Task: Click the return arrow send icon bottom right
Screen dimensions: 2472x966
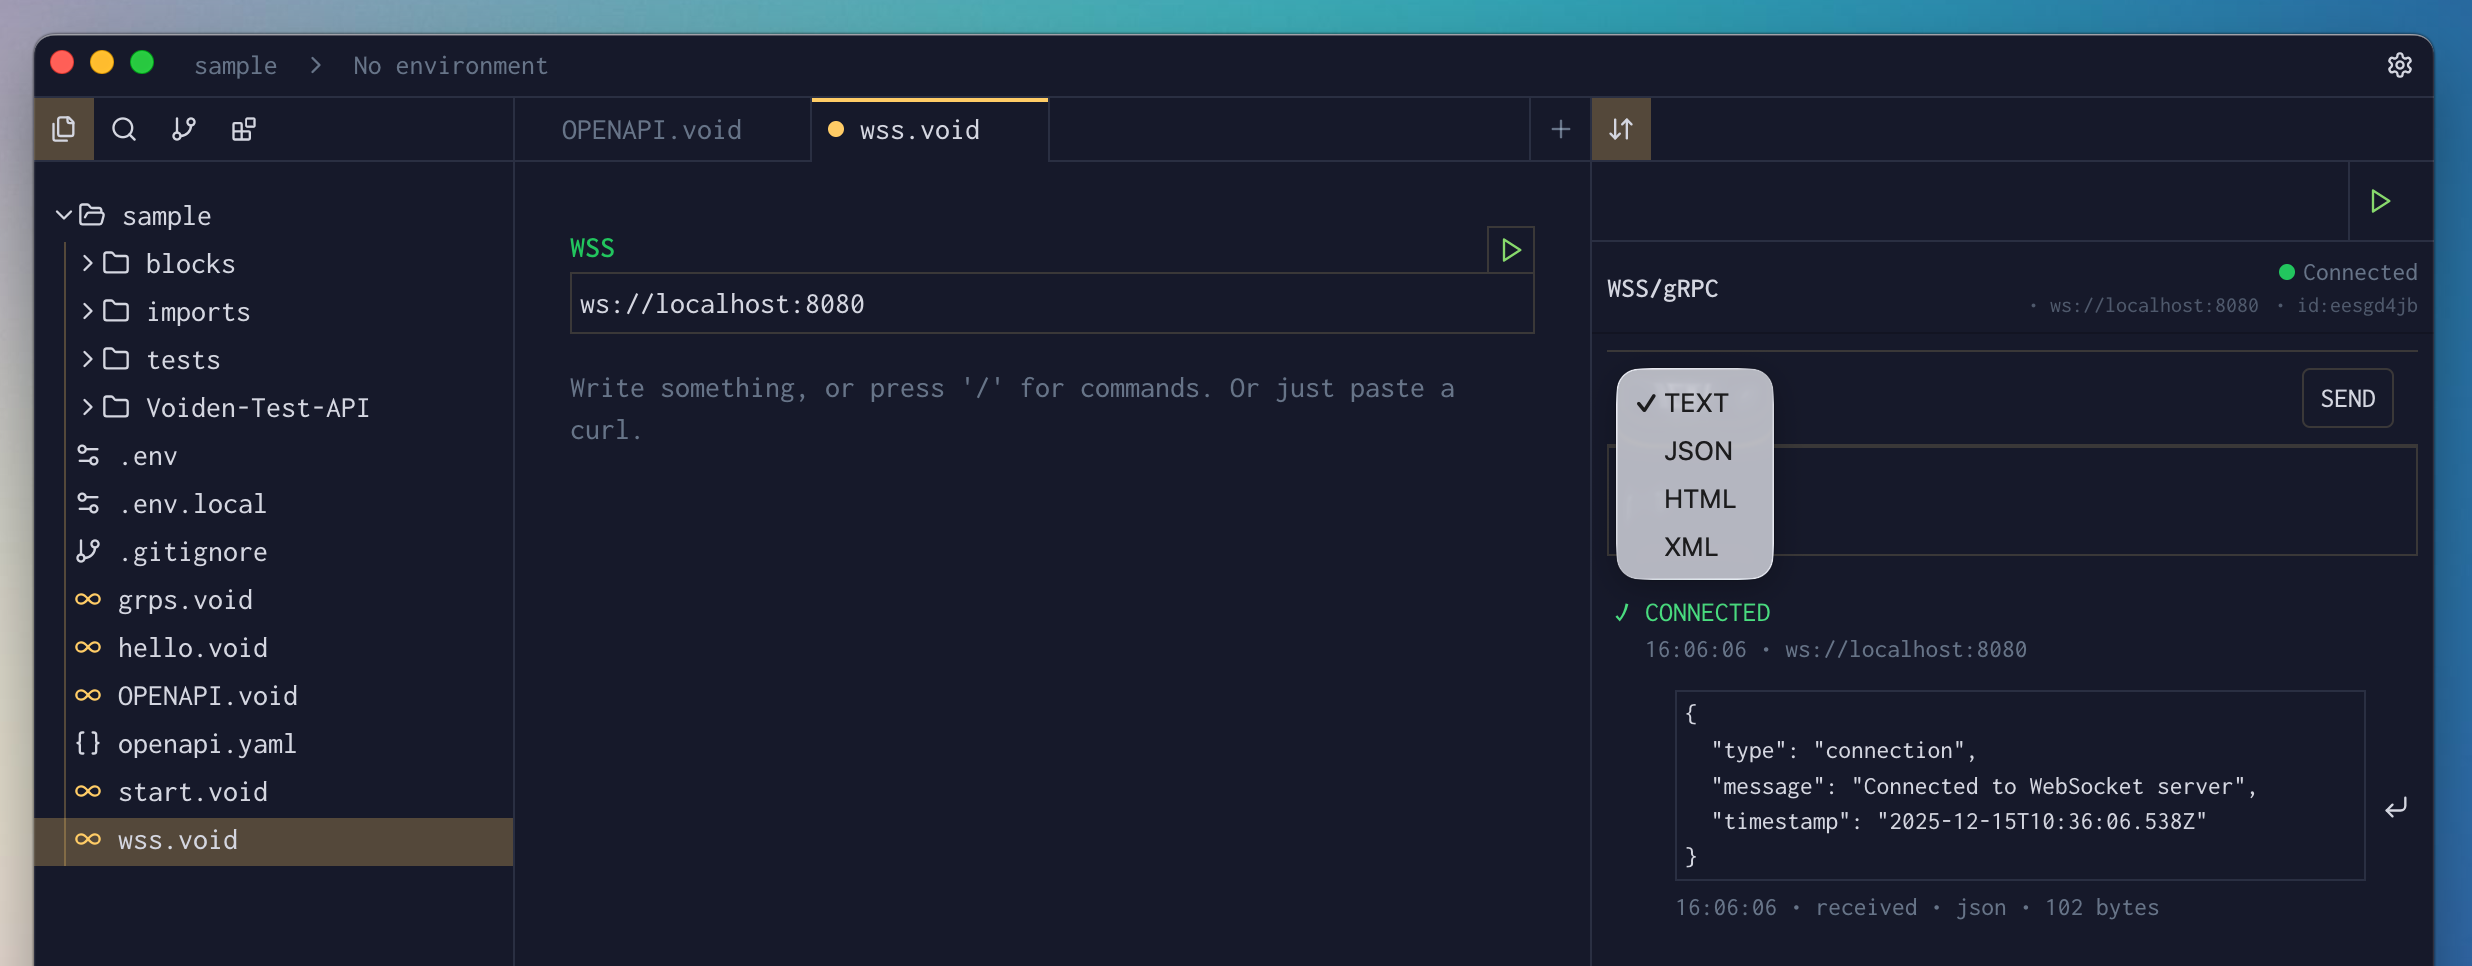Action: click(x=2396, y=807)
